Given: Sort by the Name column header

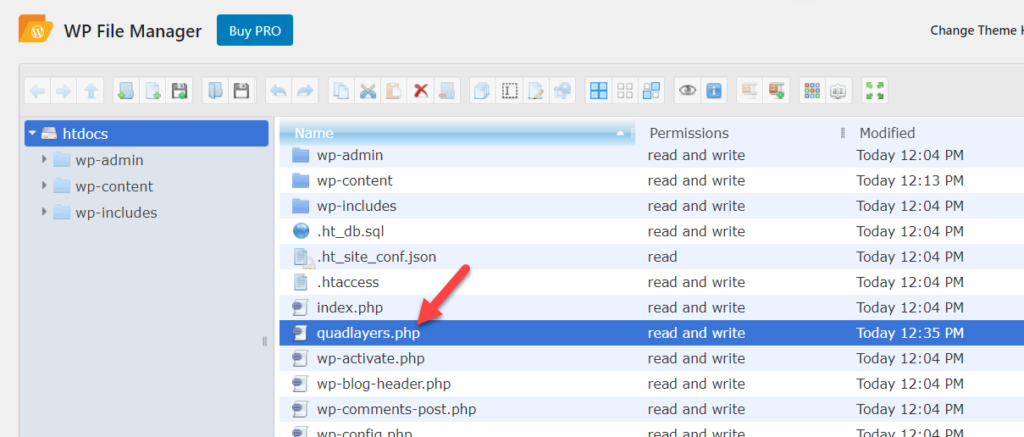Looking at the screenshot, I should point(457,133).
